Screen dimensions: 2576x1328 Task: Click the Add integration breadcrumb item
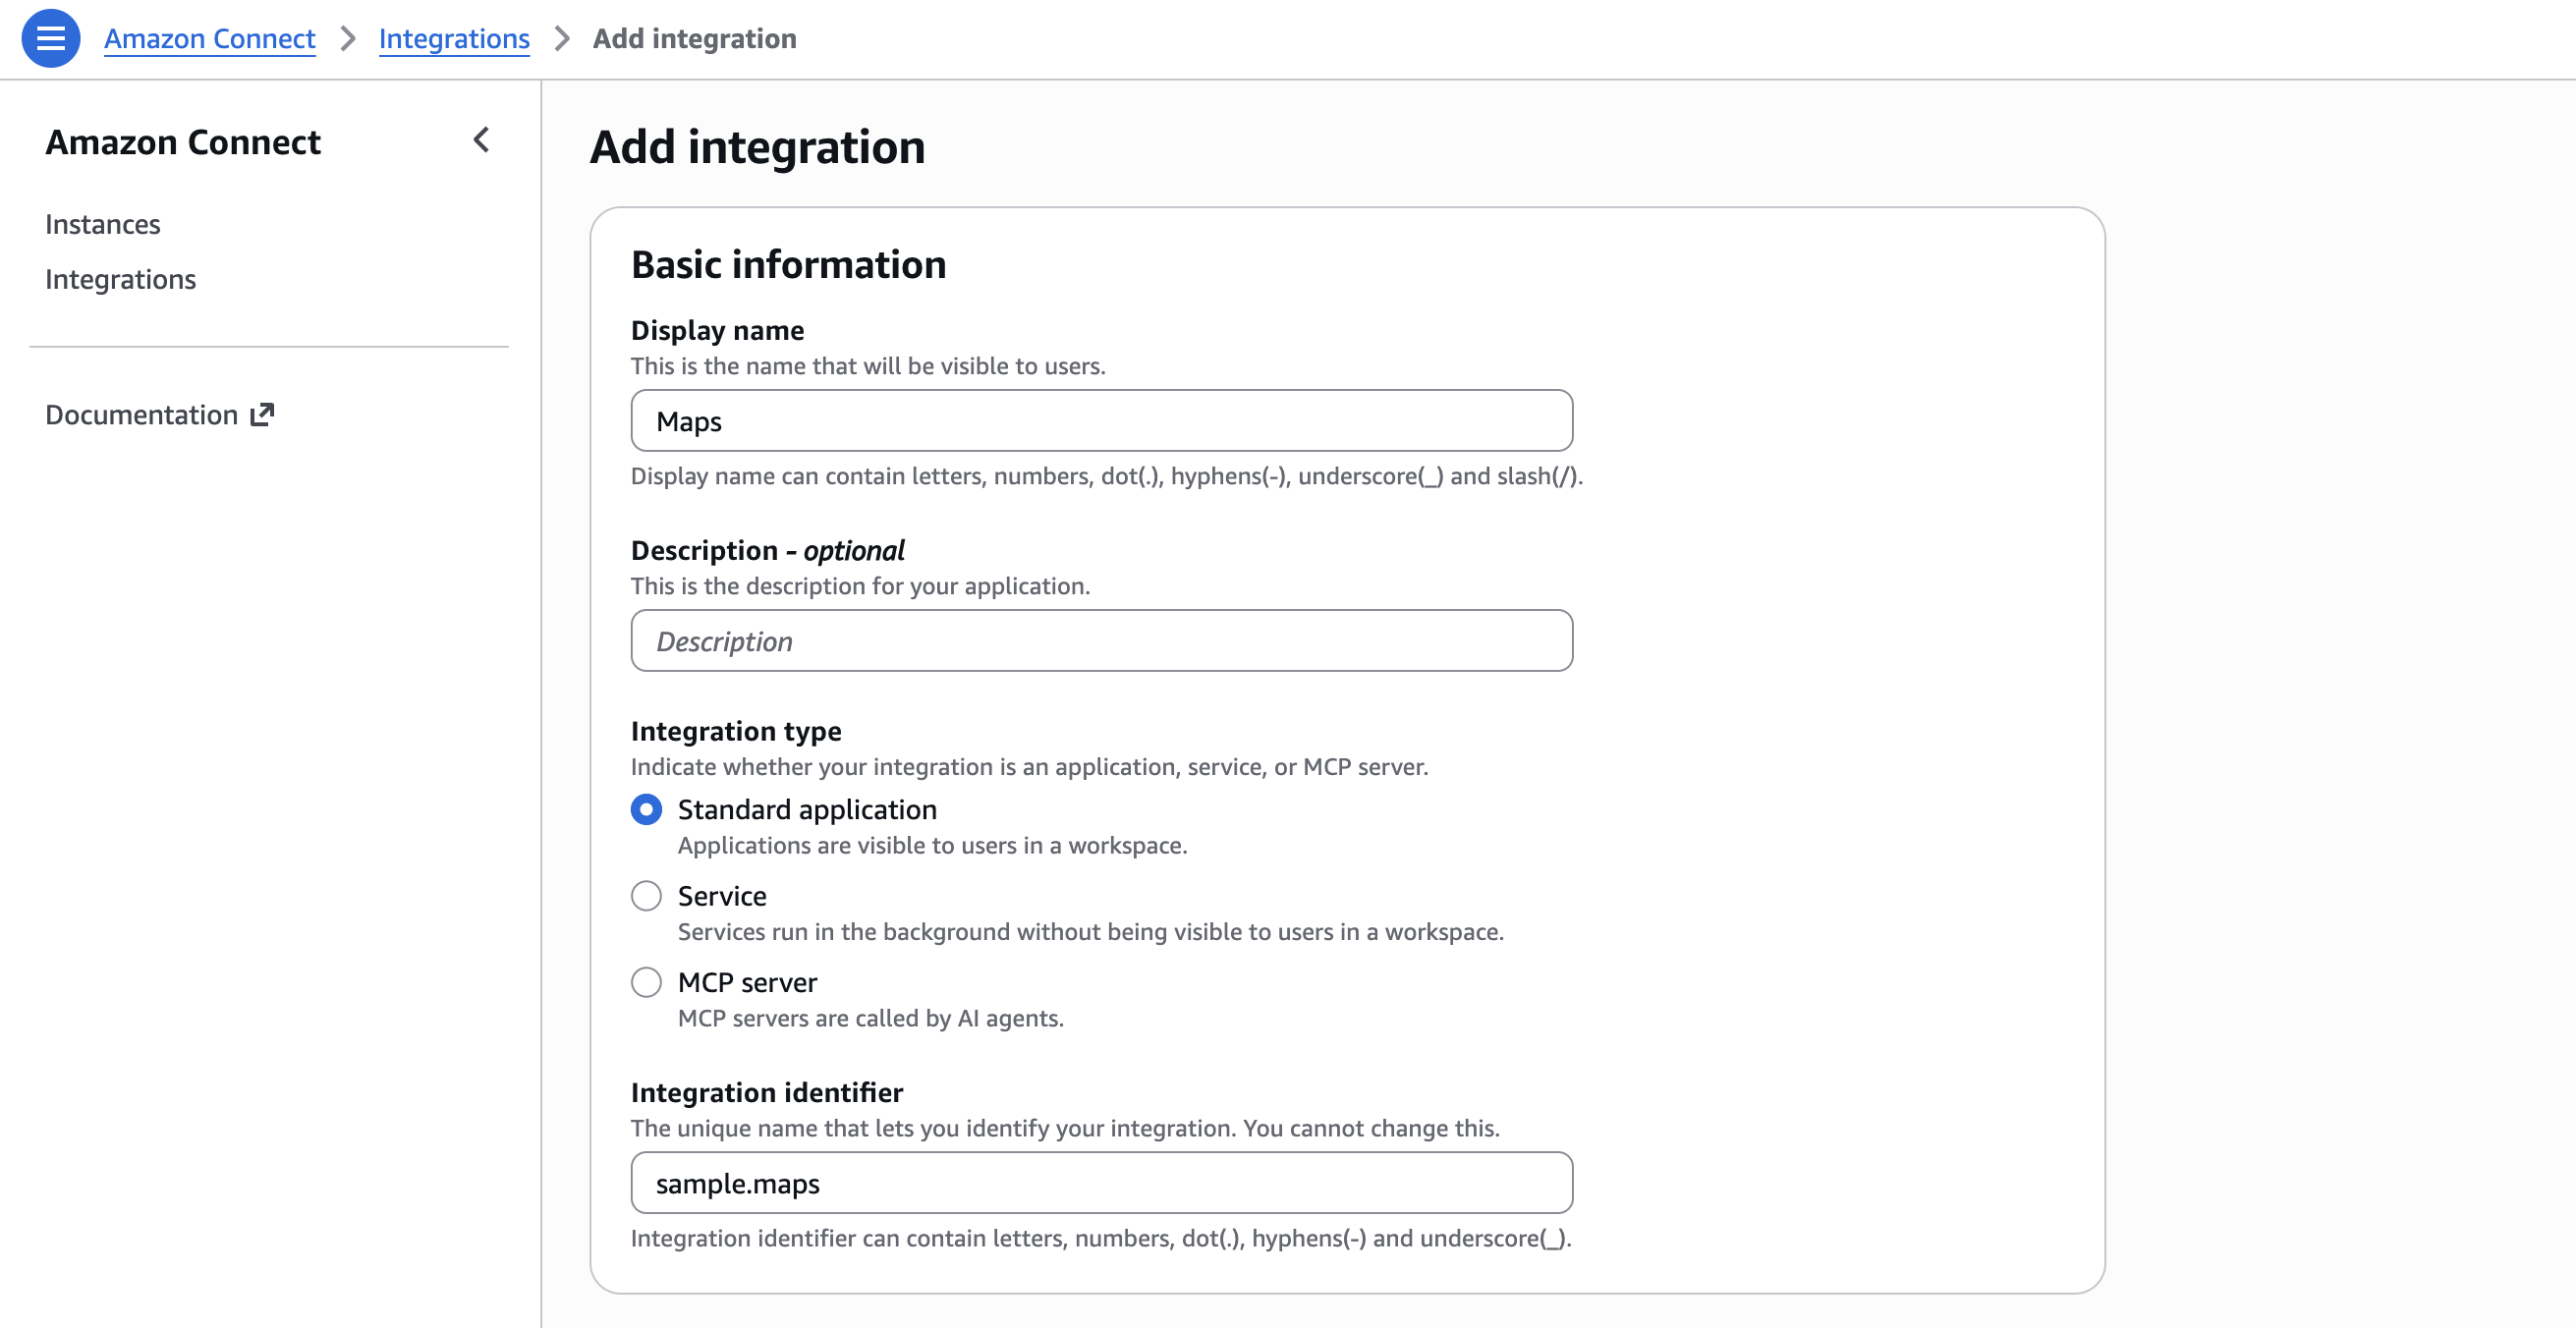[x=694, y=39]
